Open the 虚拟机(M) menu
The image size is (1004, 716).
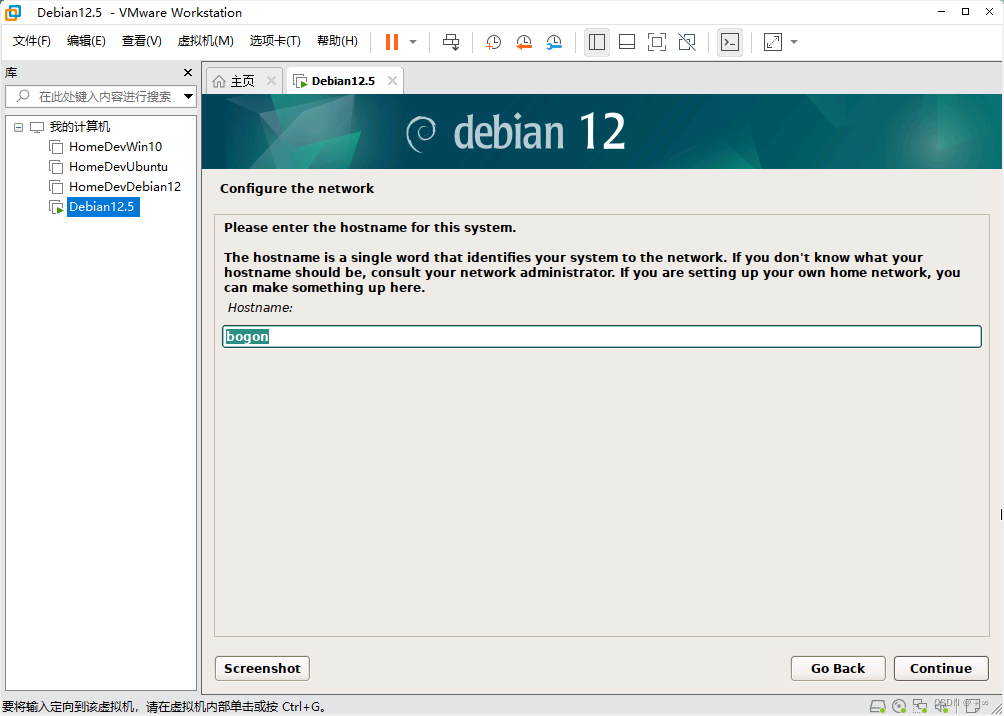205,41
